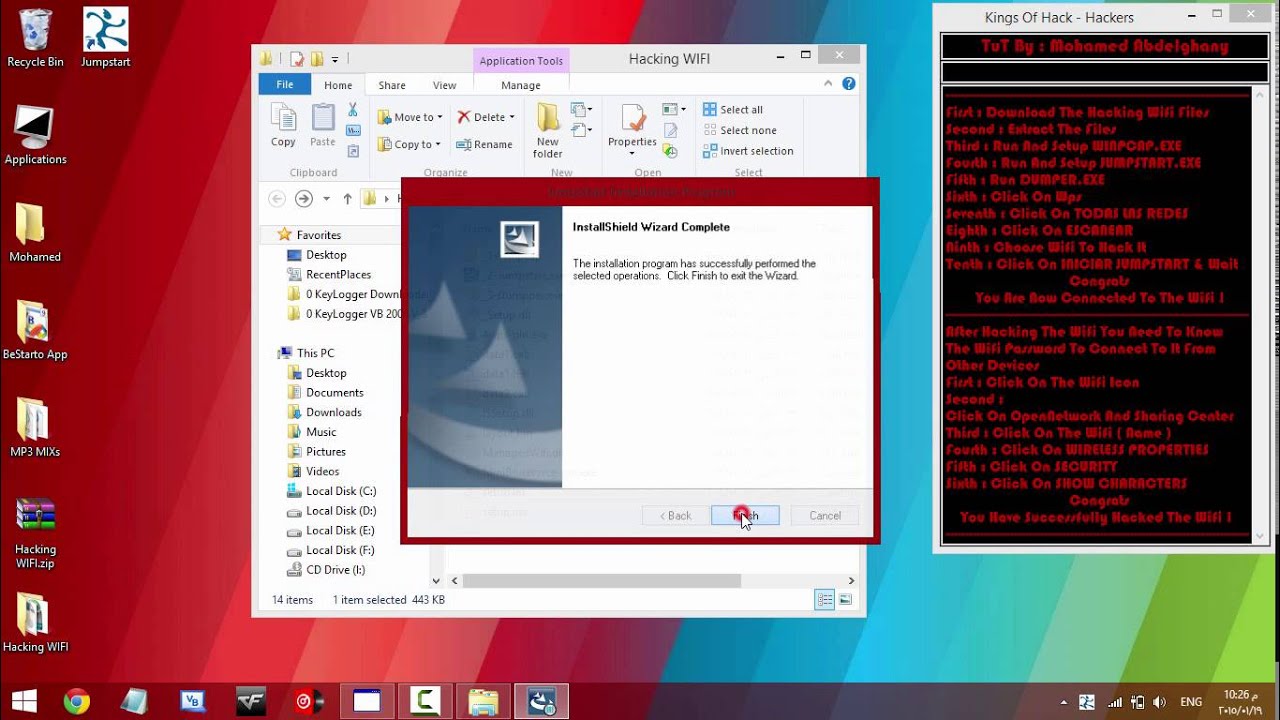
Task: Click the History icon in Open group
Action: click(671, 151)
